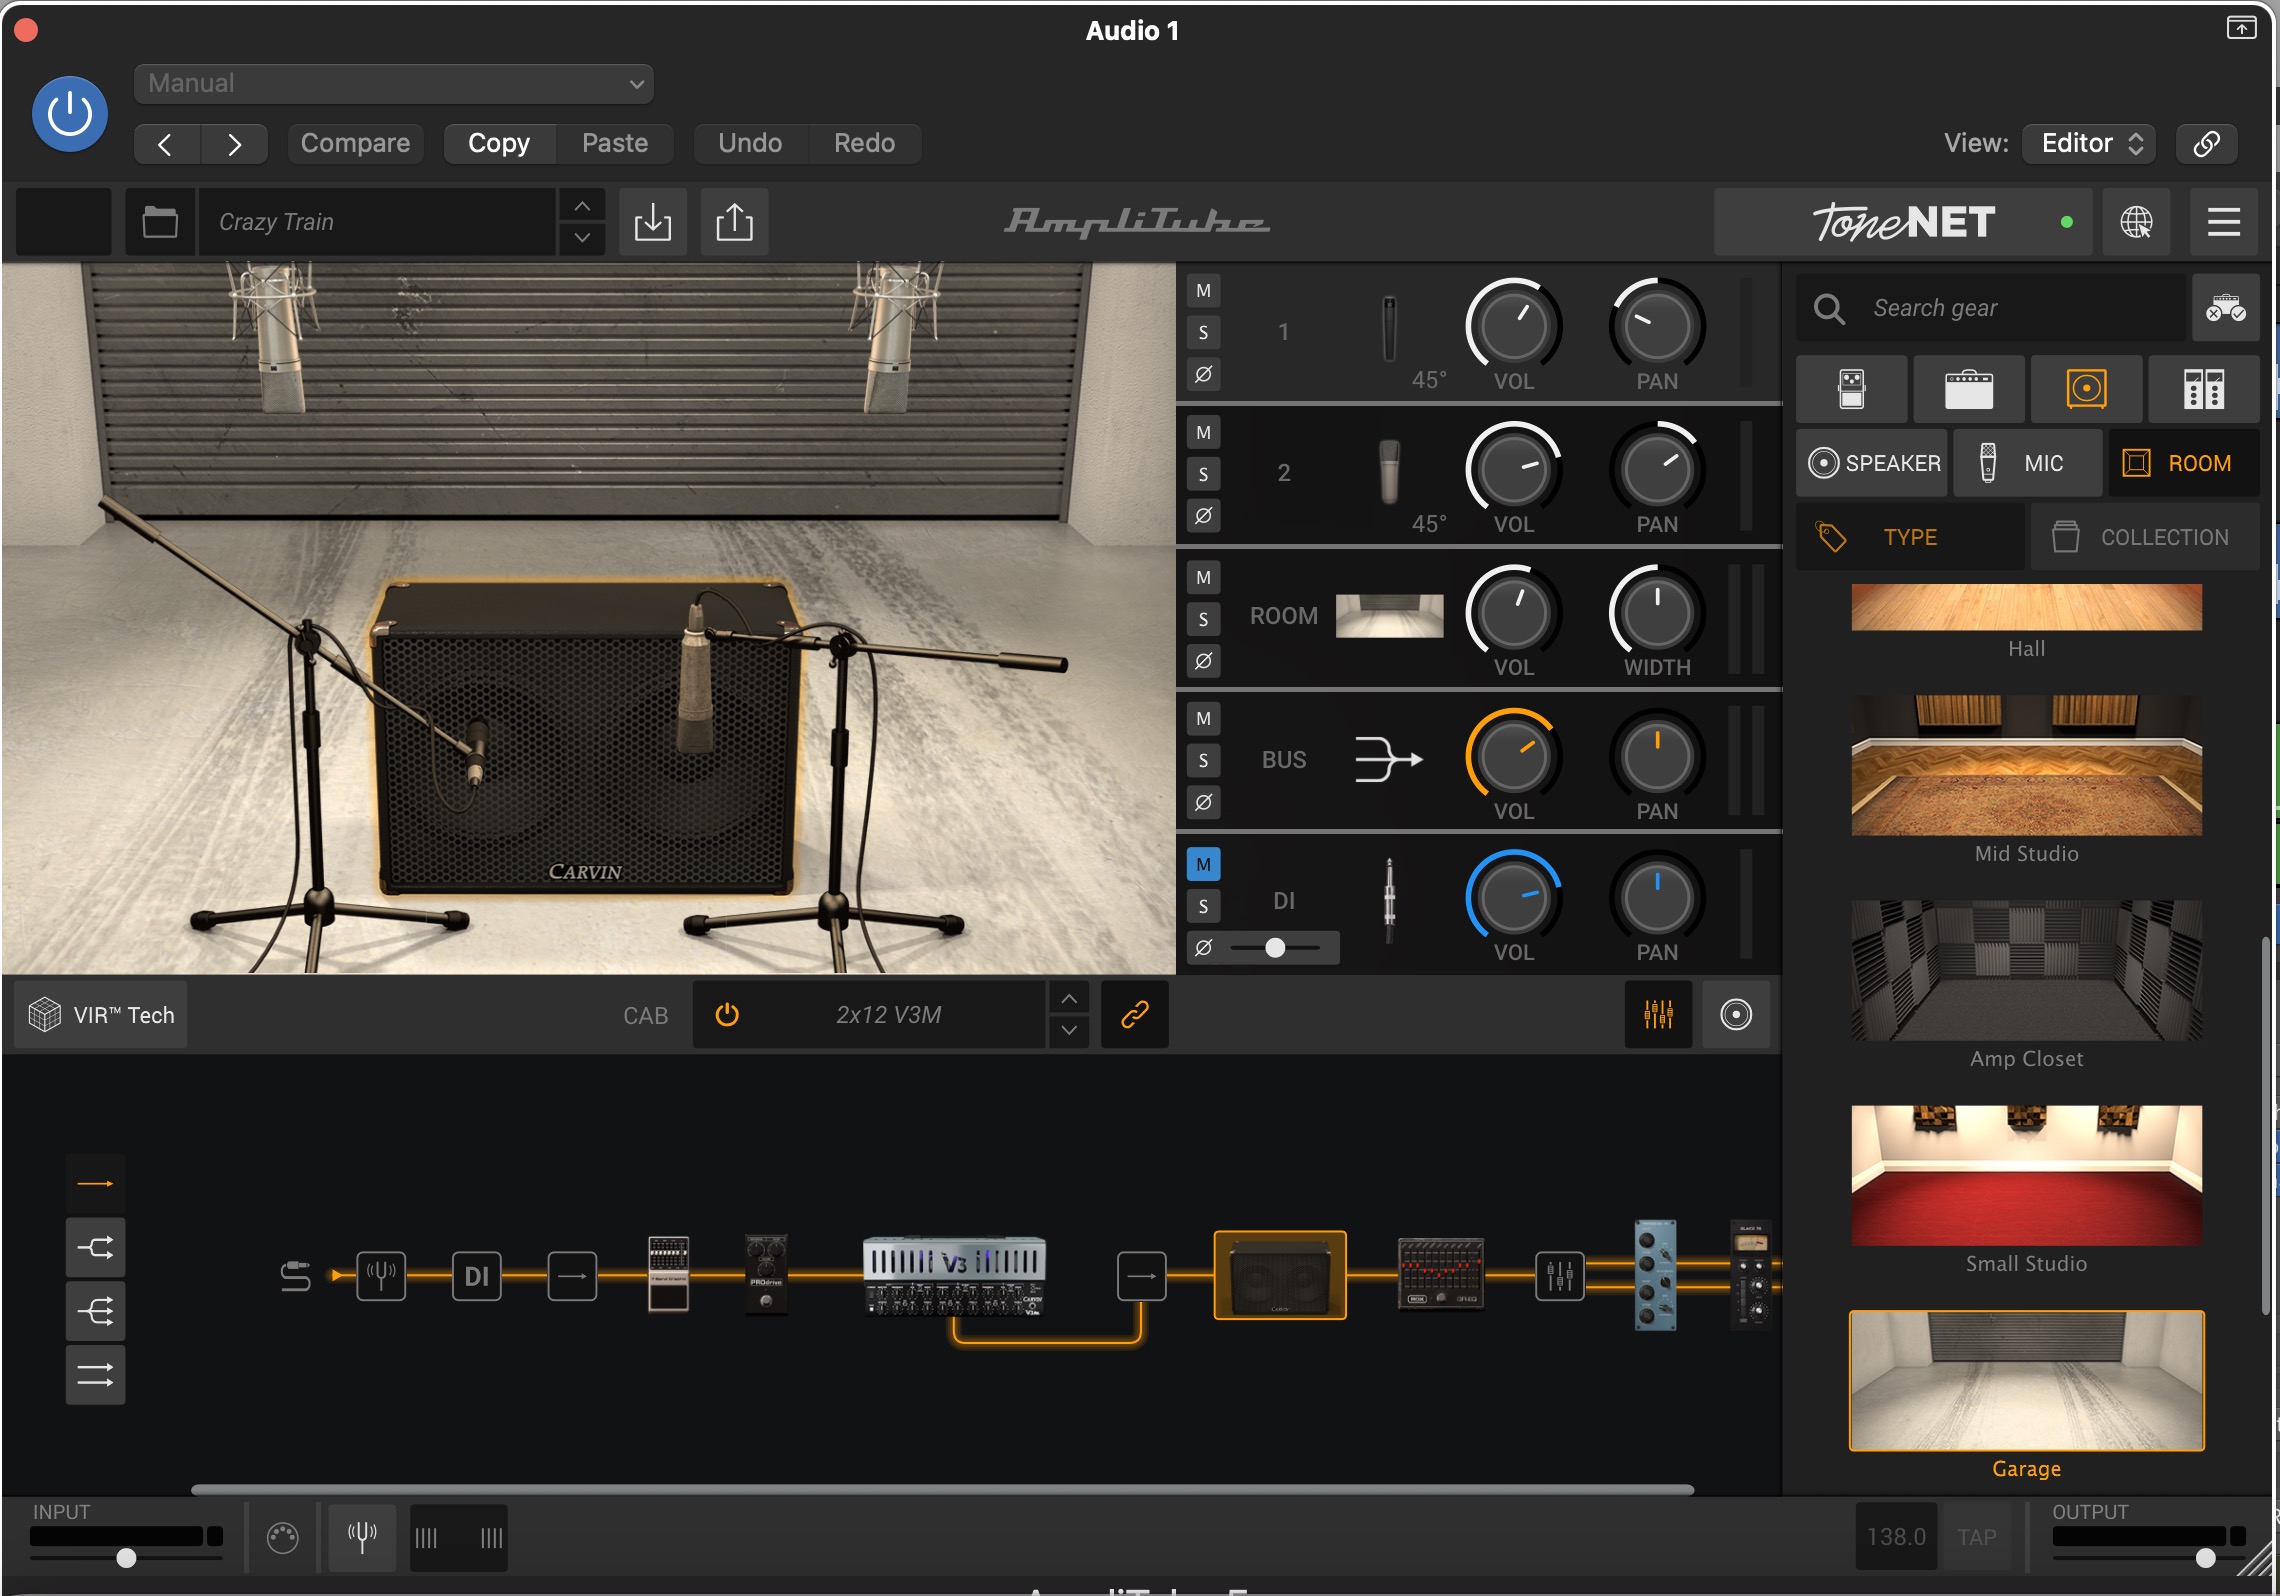Choose the Small Studio room

[2026, 1176]
